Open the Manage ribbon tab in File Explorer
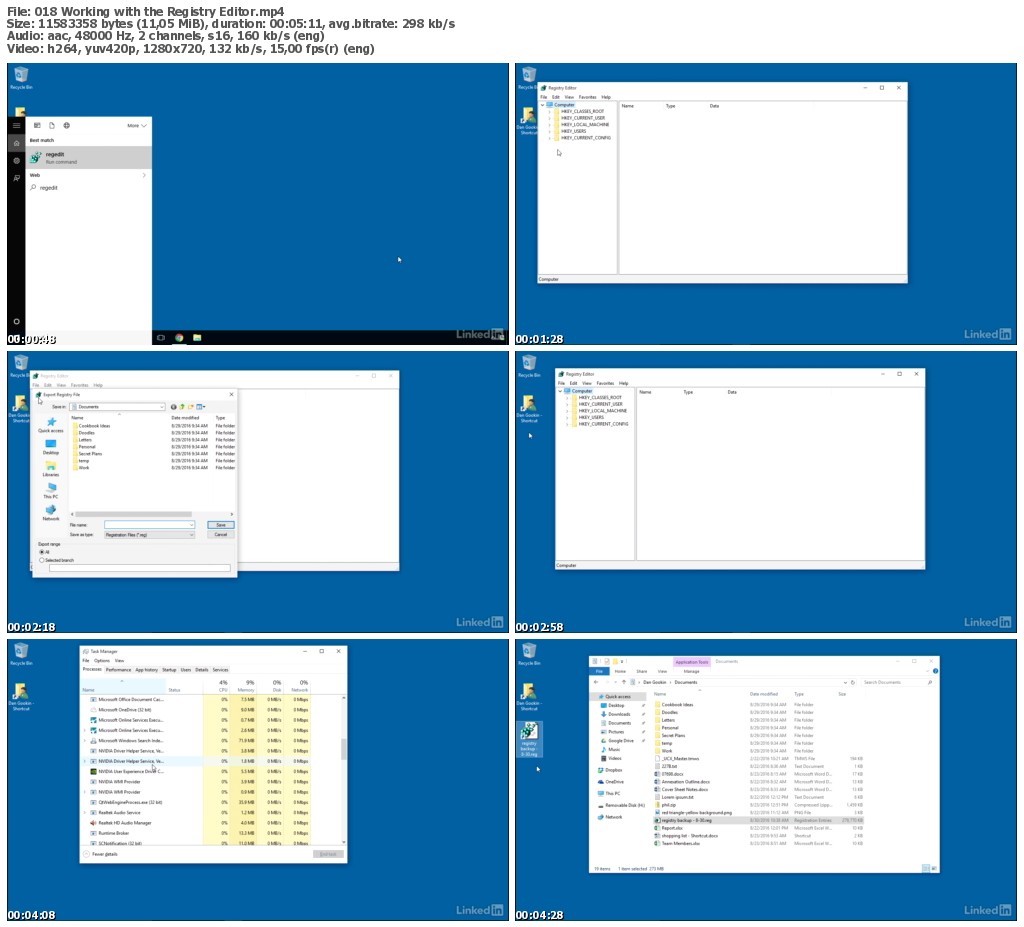The image size is (1024, 927). [x=692, y=671]
